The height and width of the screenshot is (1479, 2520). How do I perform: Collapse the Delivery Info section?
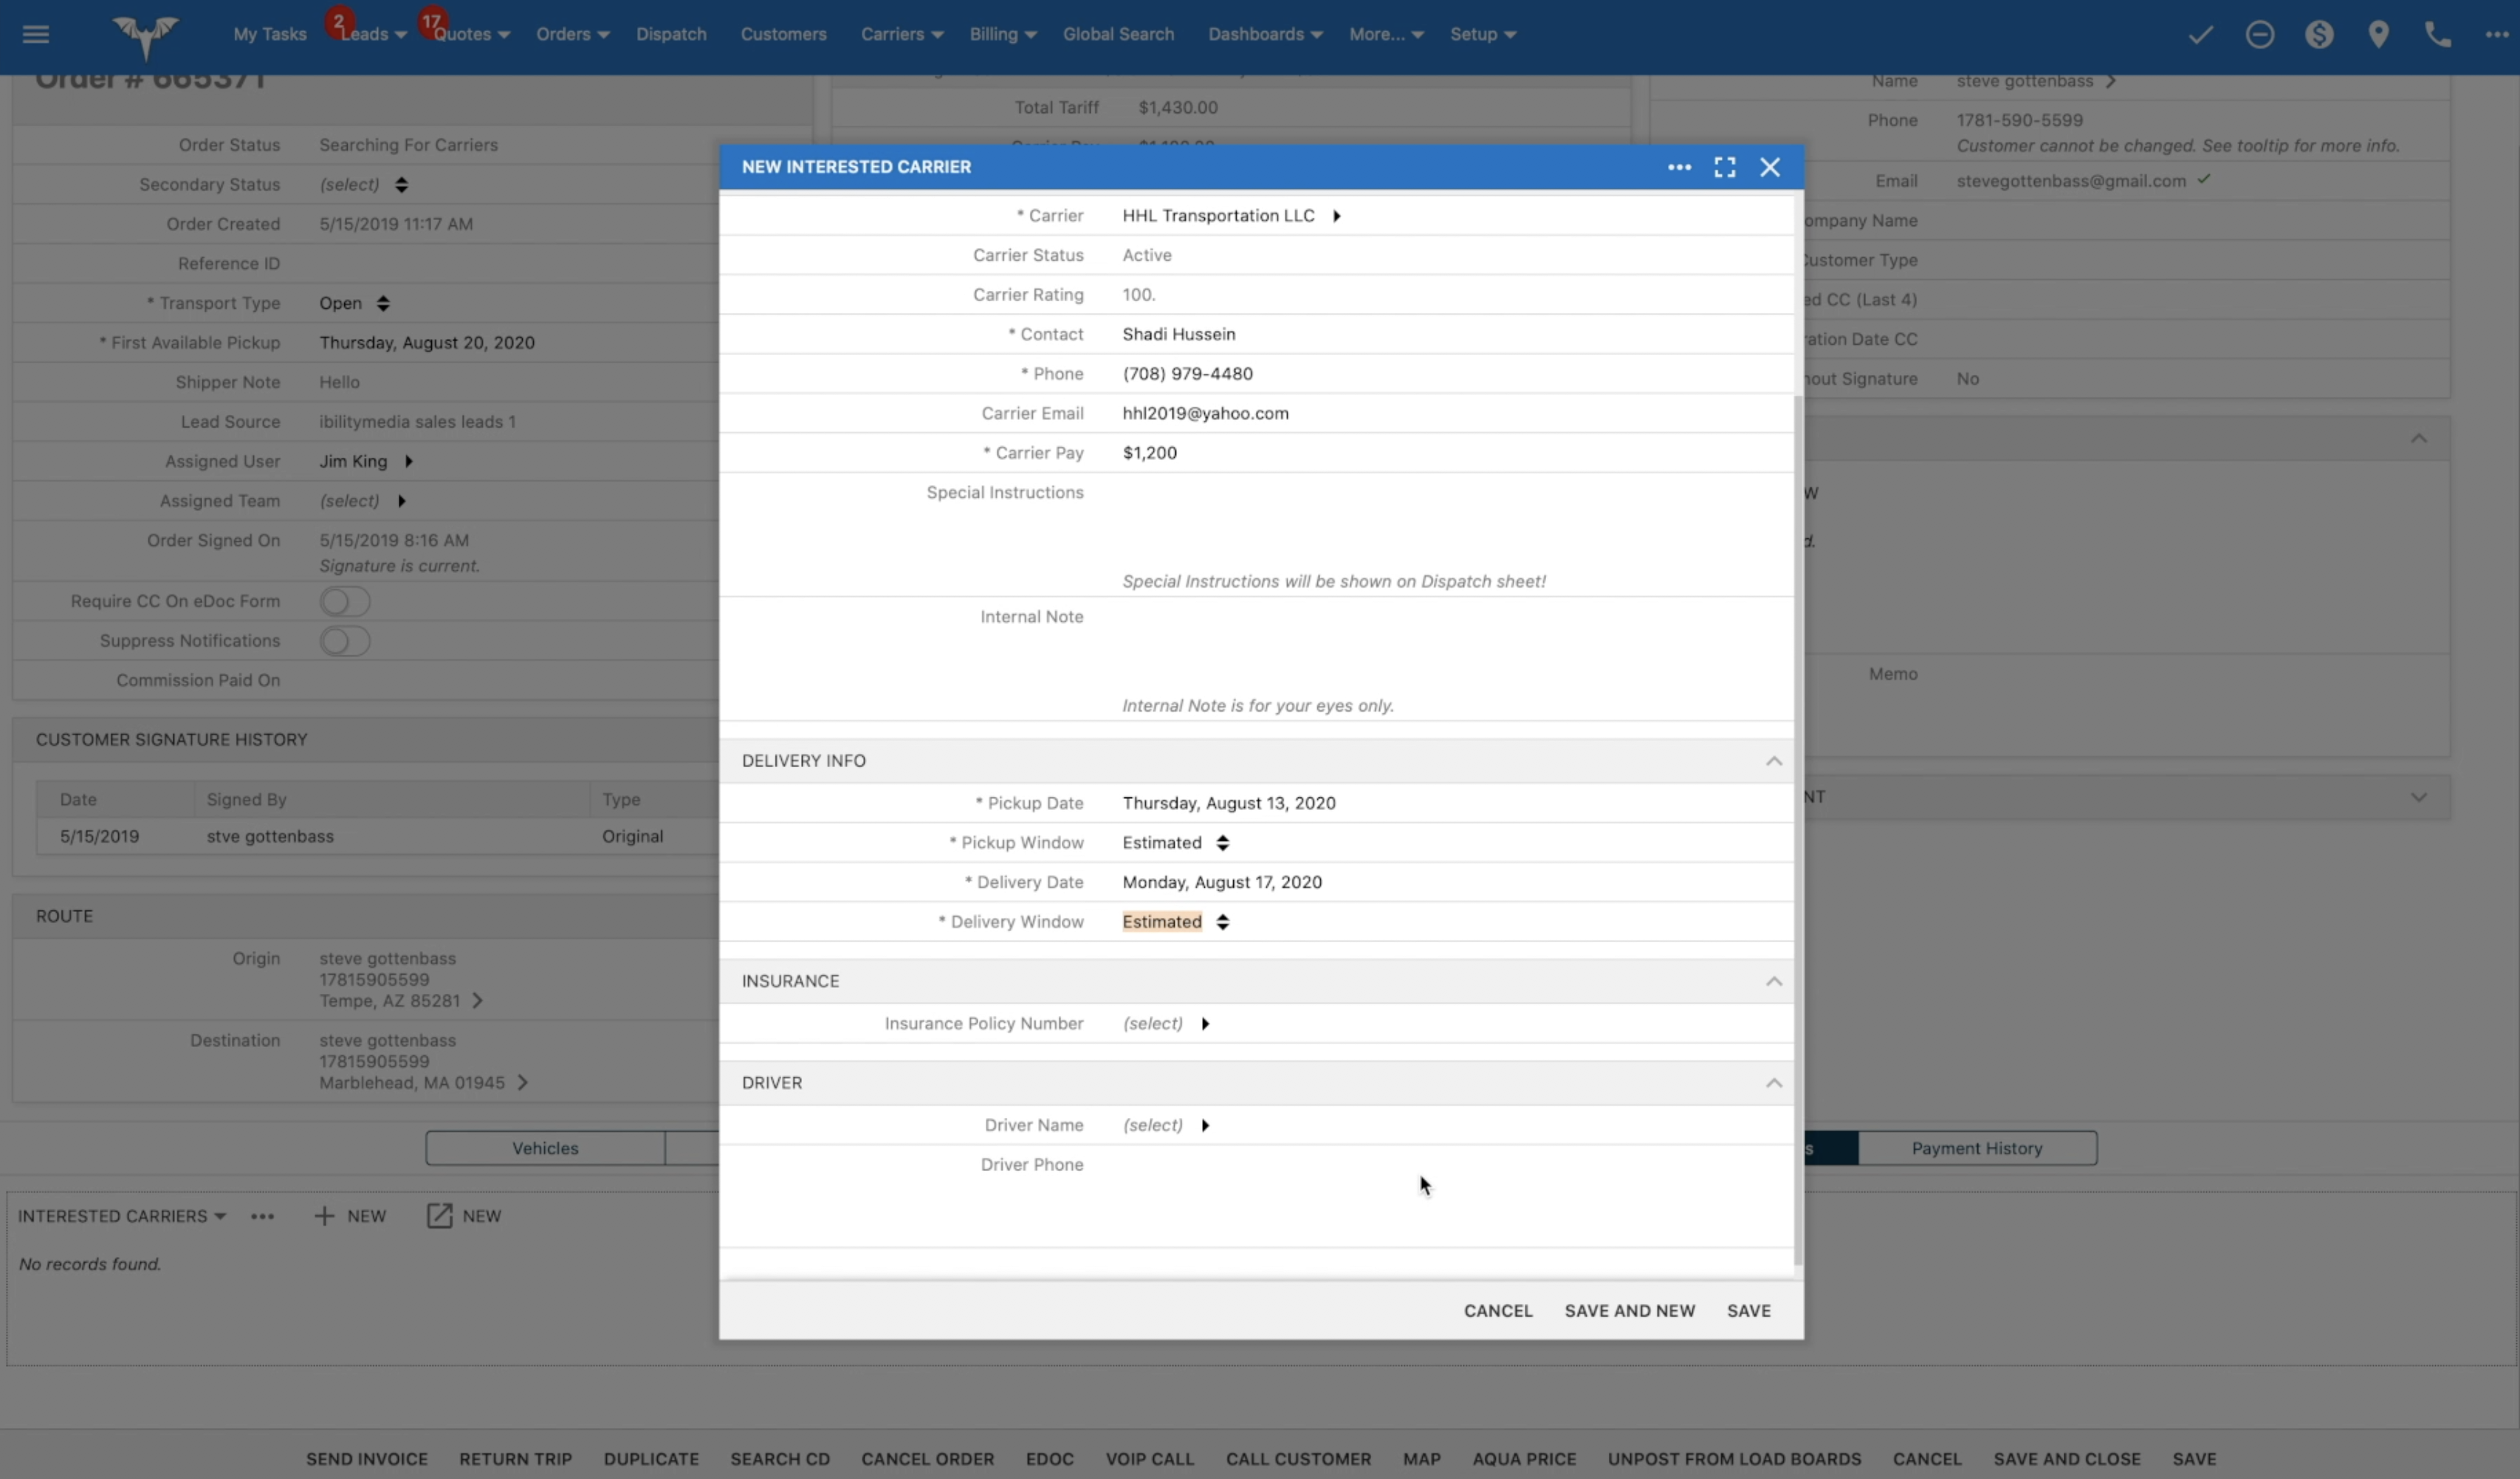tap(1773, 761)
